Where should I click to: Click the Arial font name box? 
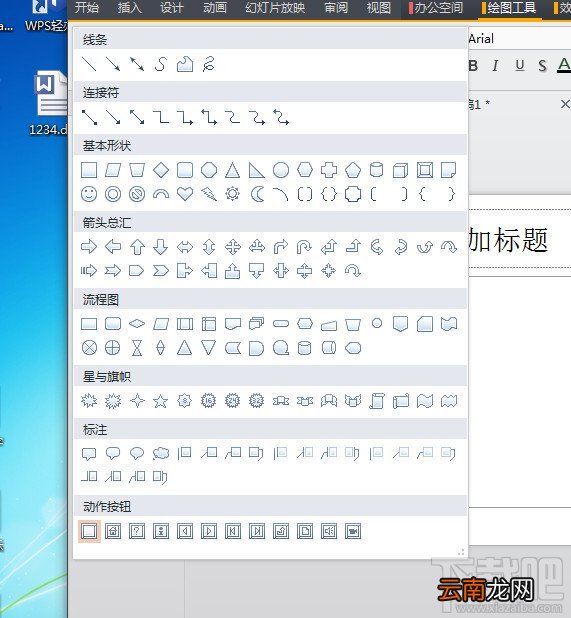(x=519, y=39)
